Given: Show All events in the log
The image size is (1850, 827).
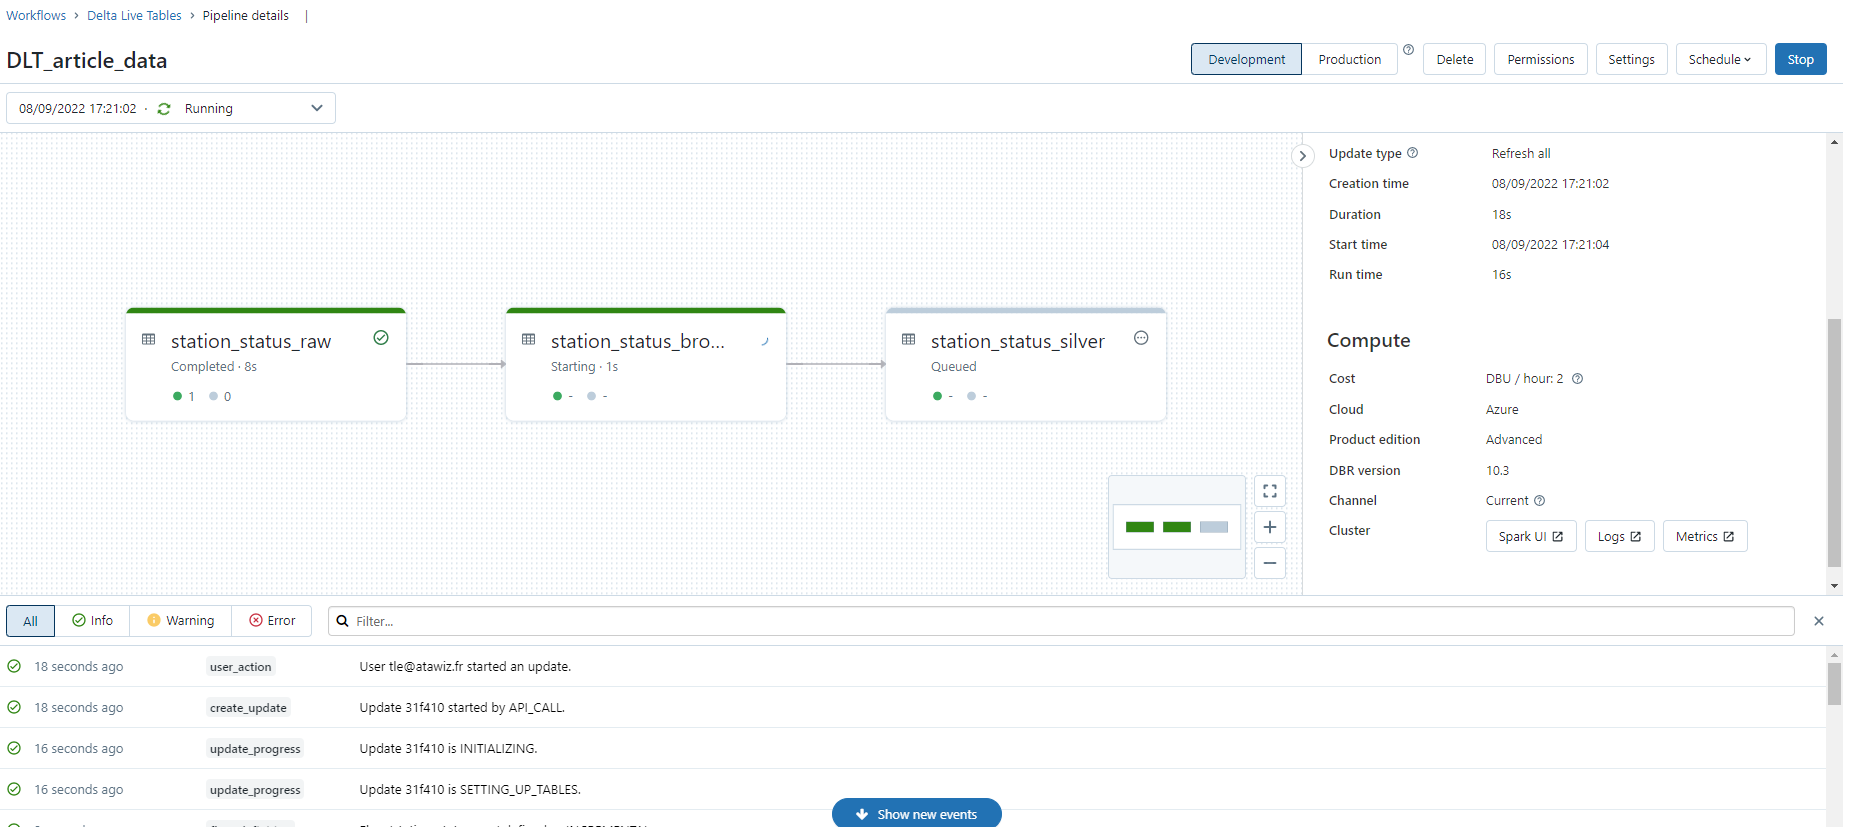Looking at the screenshot, I should pyautogui.click(x=30, y=621).
